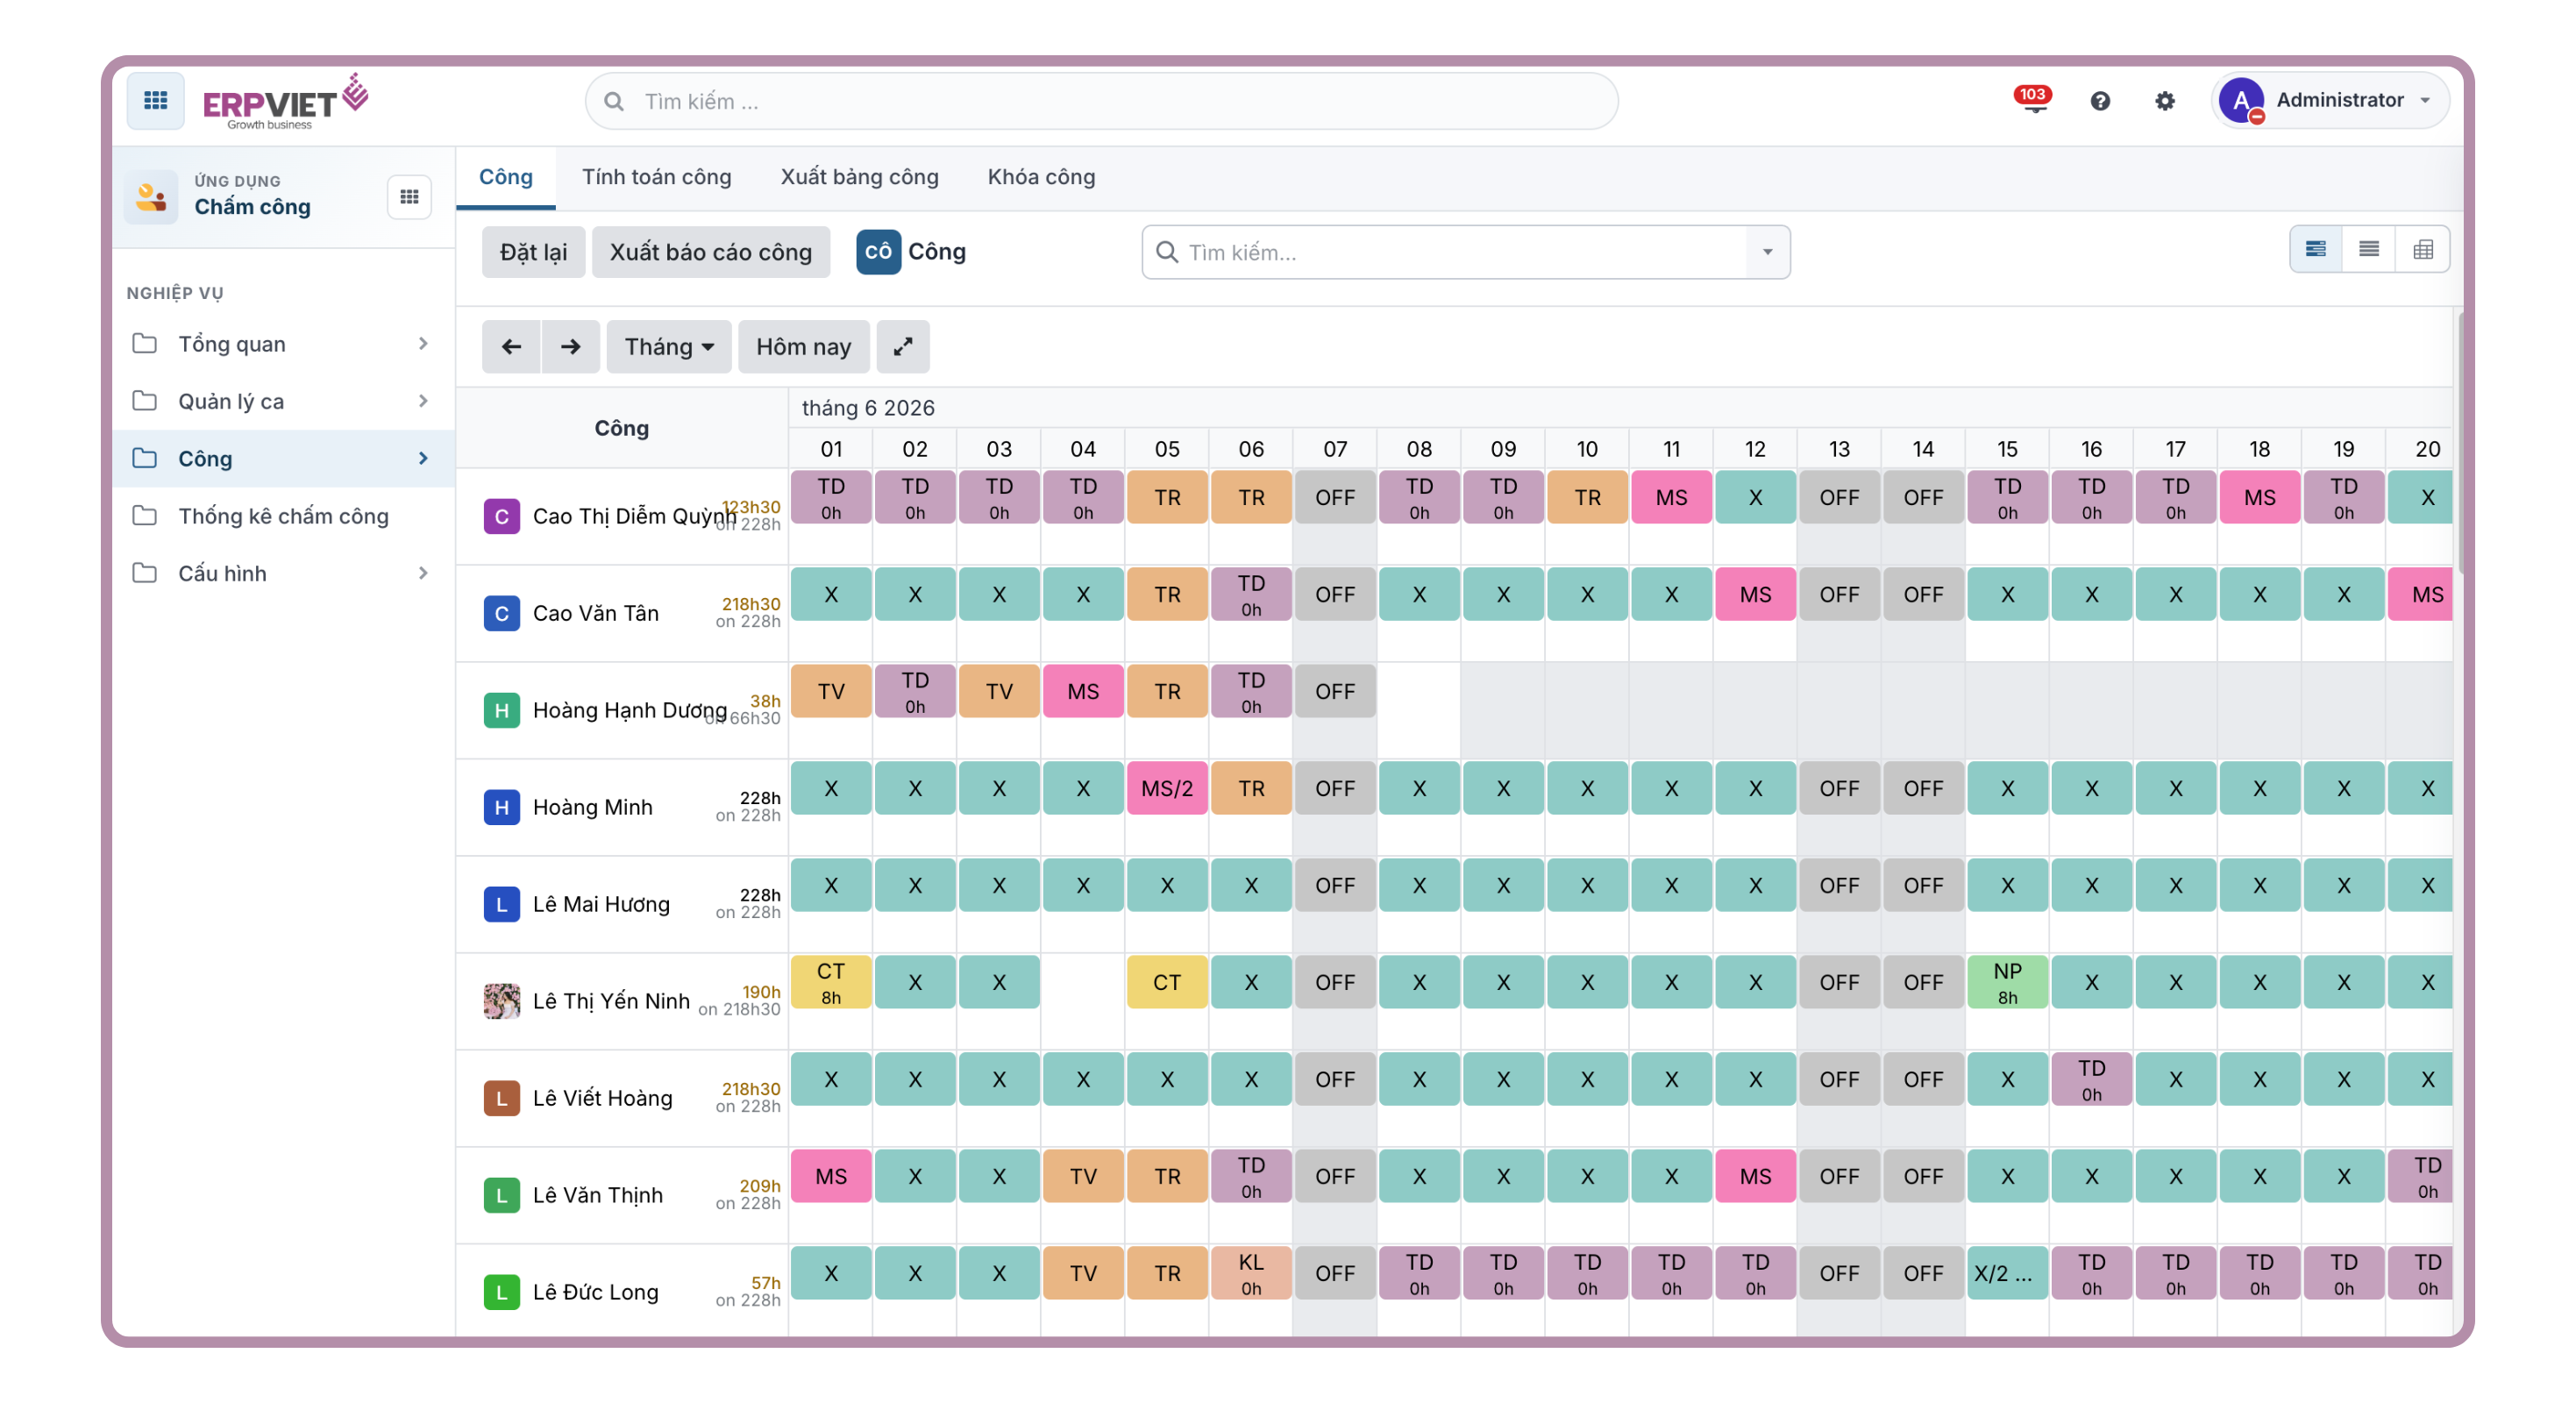The image size is (2576, 1403).
Task: Click the help question mark icon
Action: (x=2100, y=101)
